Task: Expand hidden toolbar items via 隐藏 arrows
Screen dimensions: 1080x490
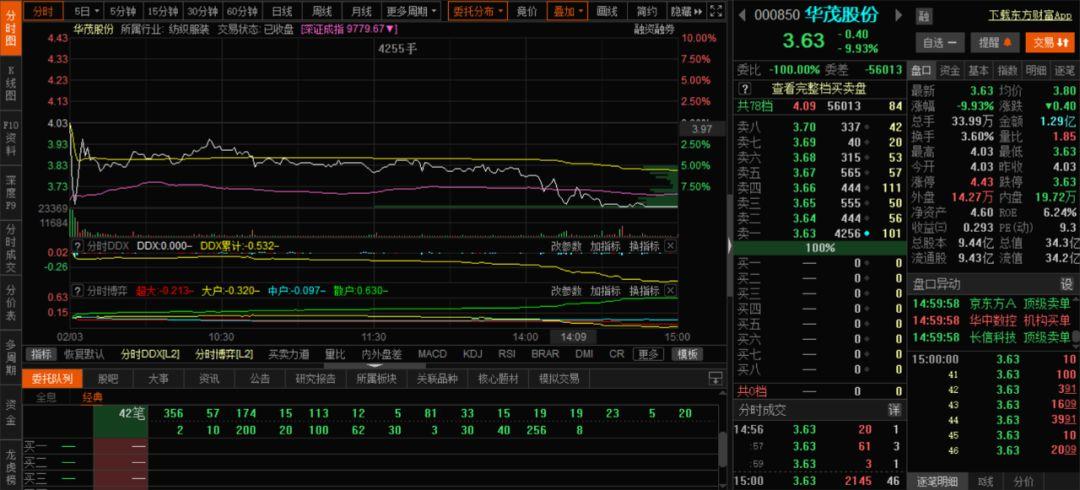Action: click(687, 11)
